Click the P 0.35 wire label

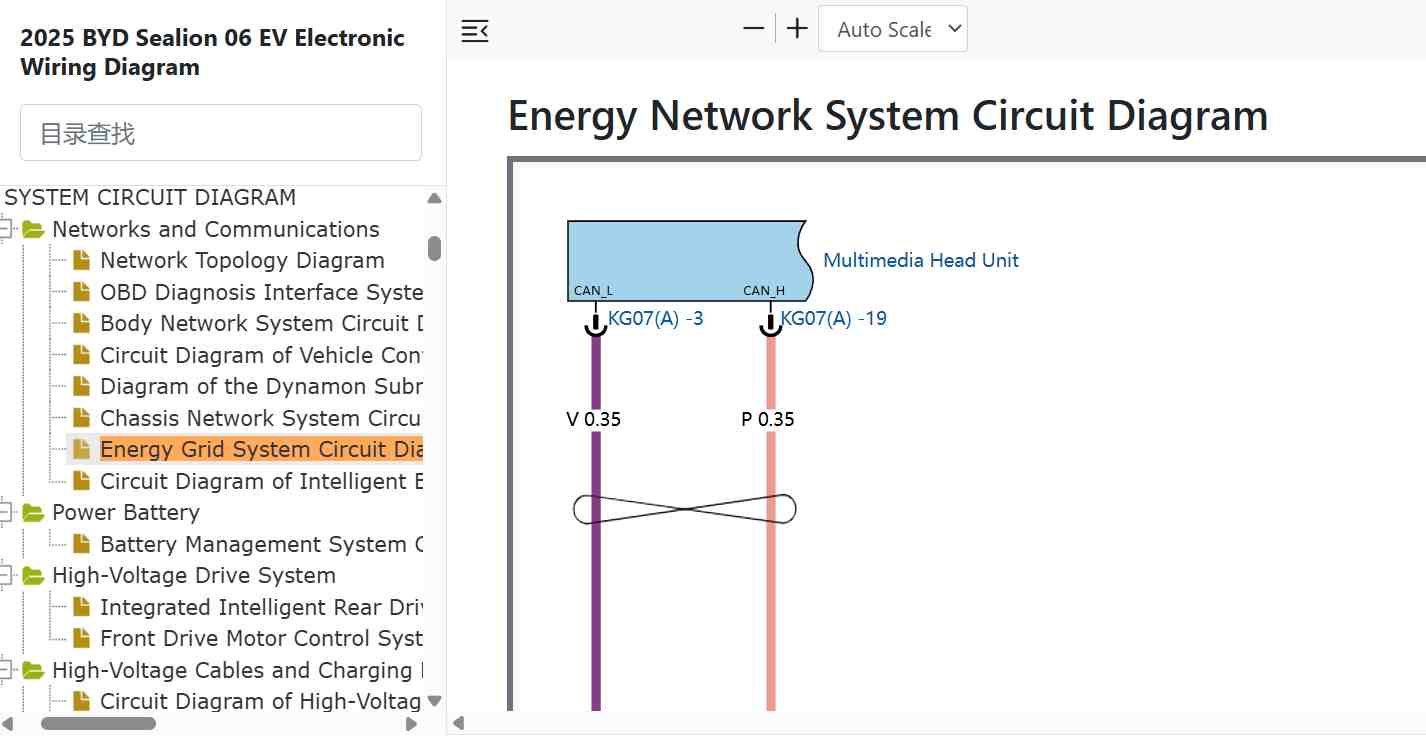click(768, 419)
